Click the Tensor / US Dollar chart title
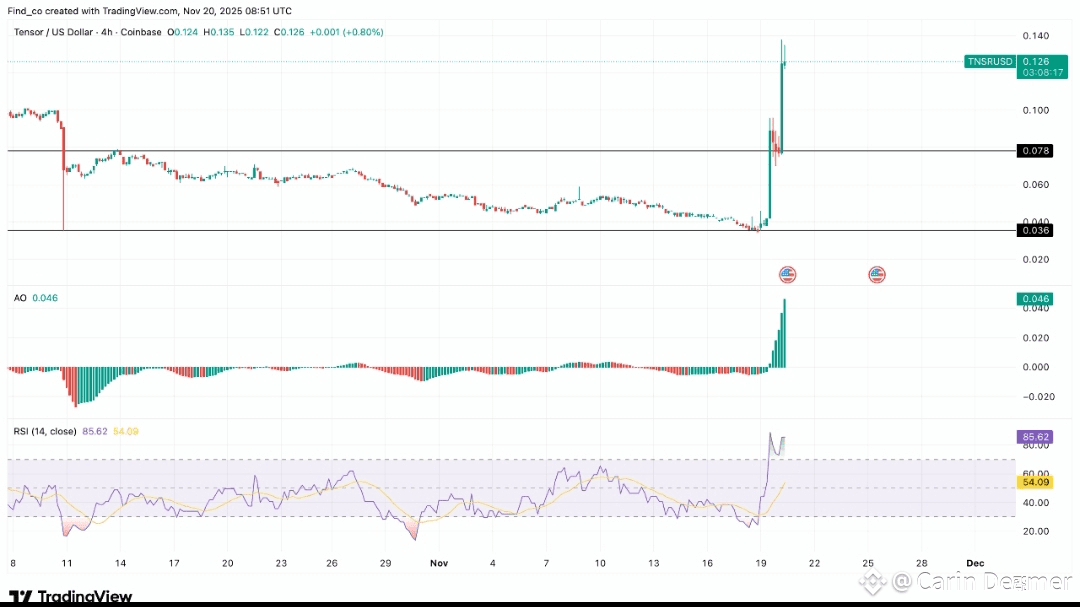 pos(87,32)
